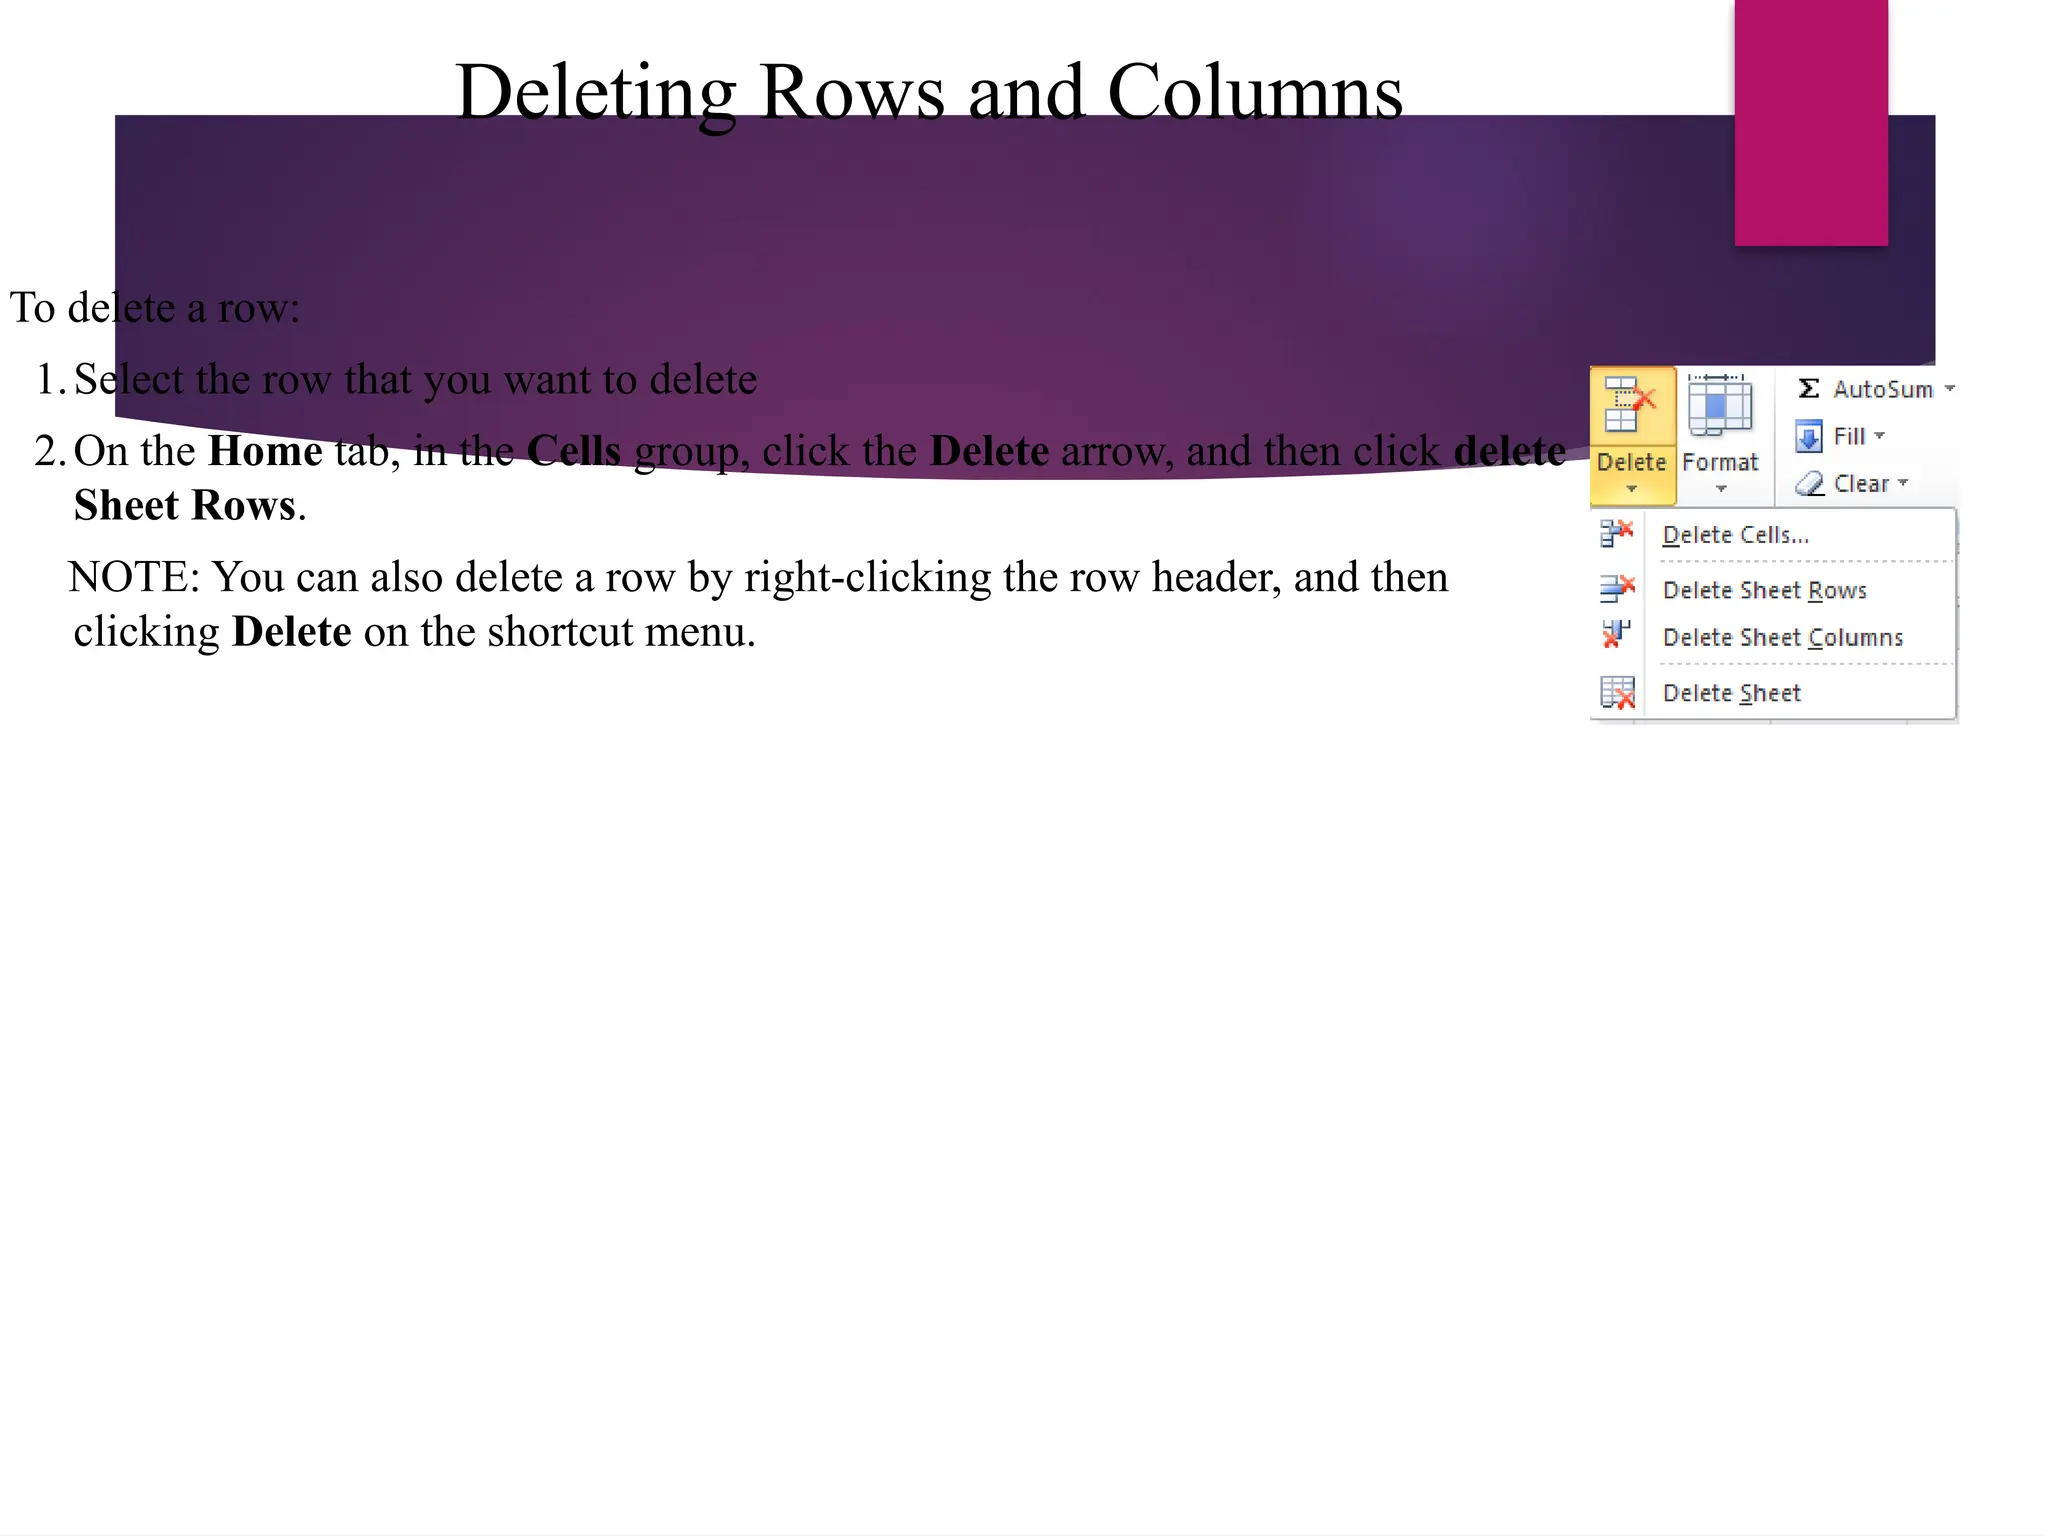This screenshot has height=1536, width=2048.
Task: Select Delete Sheet menu entry
Action: [1731, 693]
